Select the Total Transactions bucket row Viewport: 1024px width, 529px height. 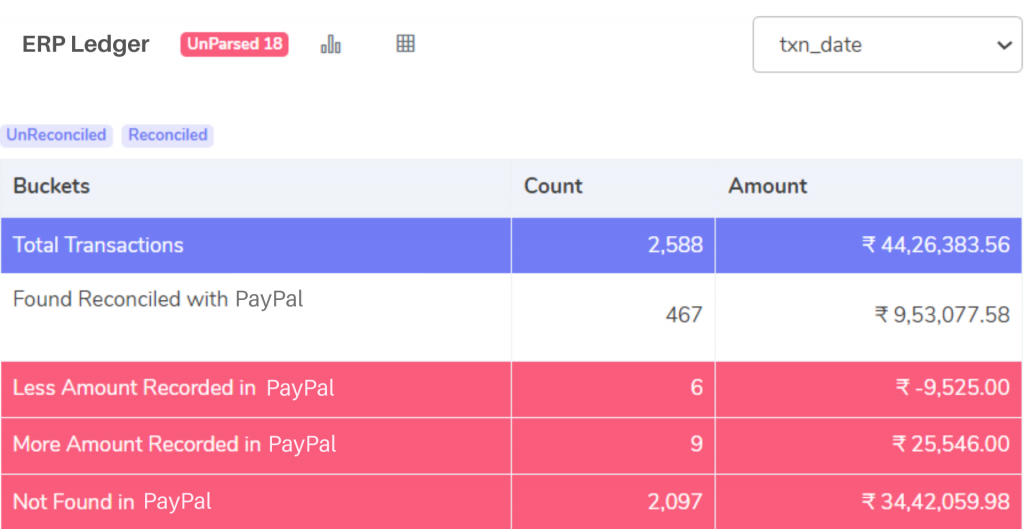pos(511,245)
